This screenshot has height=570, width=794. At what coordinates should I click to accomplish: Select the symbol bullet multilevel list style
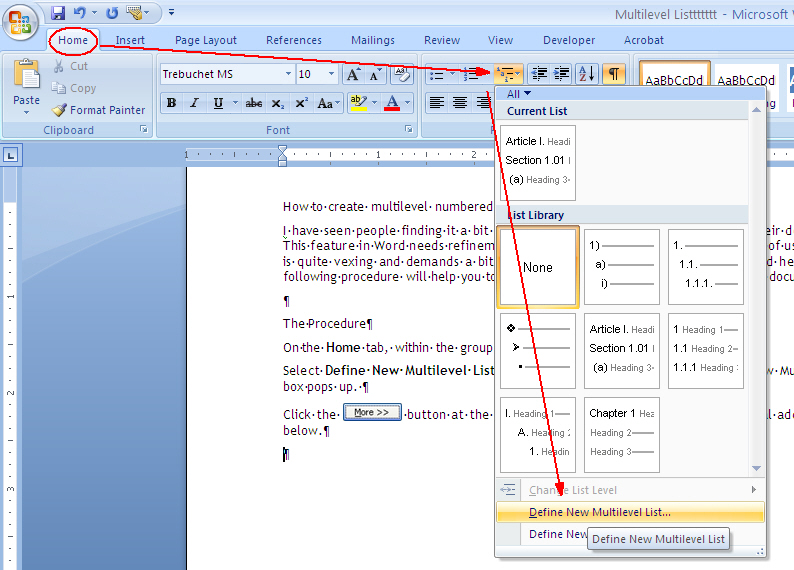coord(538,351)
